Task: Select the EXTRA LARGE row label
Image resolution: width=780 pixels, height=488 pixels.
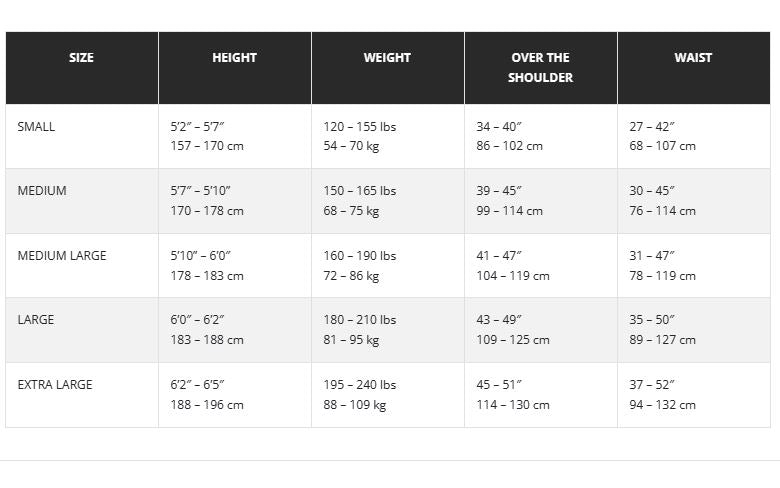Action: 55,385
